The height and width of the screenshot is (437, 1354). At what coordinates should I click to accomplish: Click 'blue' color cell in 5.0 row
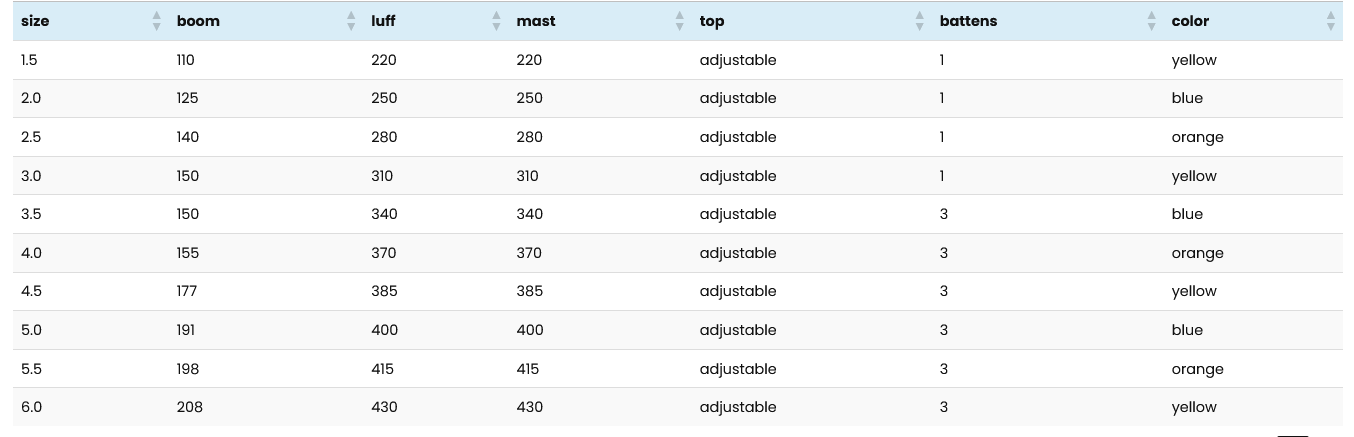click(1187, 330)
